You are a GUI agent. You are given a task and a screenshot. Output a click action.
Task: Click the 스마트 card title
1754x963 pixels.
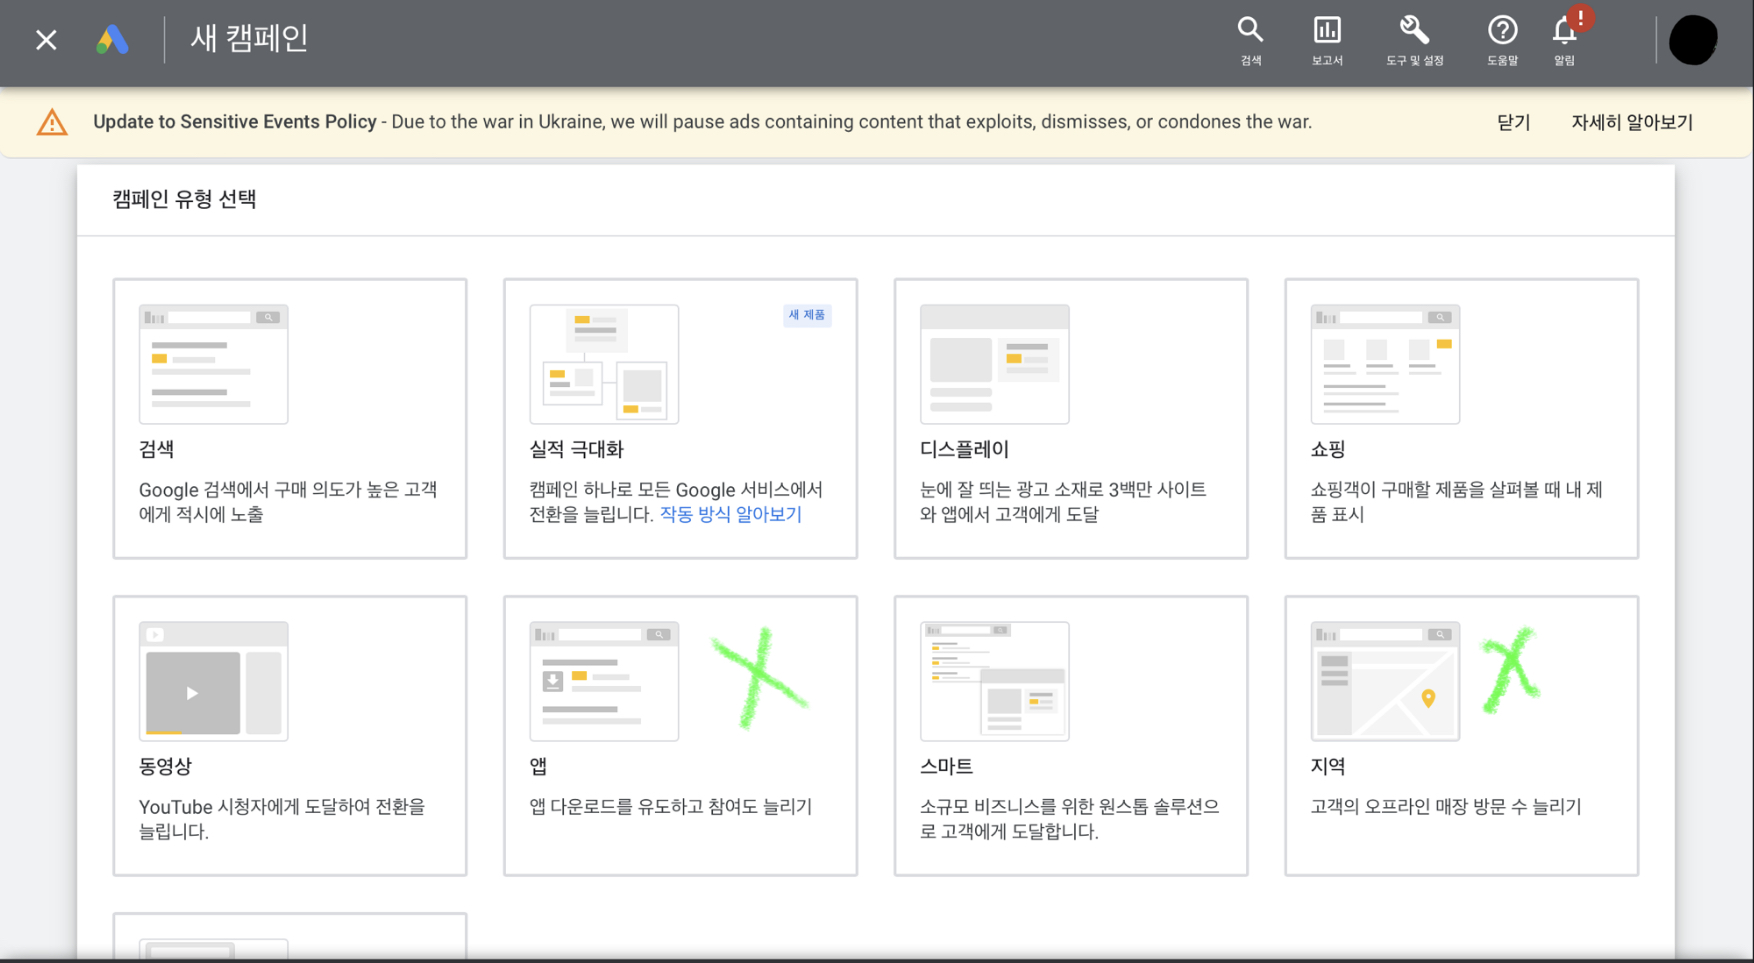pos(946,767)
